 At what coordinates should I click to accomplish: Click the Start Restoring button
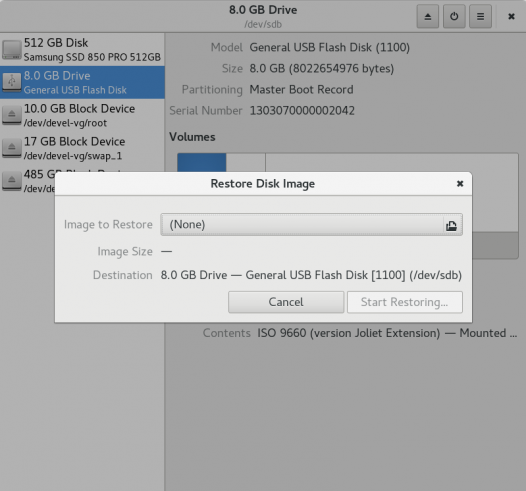coord(405,302)
